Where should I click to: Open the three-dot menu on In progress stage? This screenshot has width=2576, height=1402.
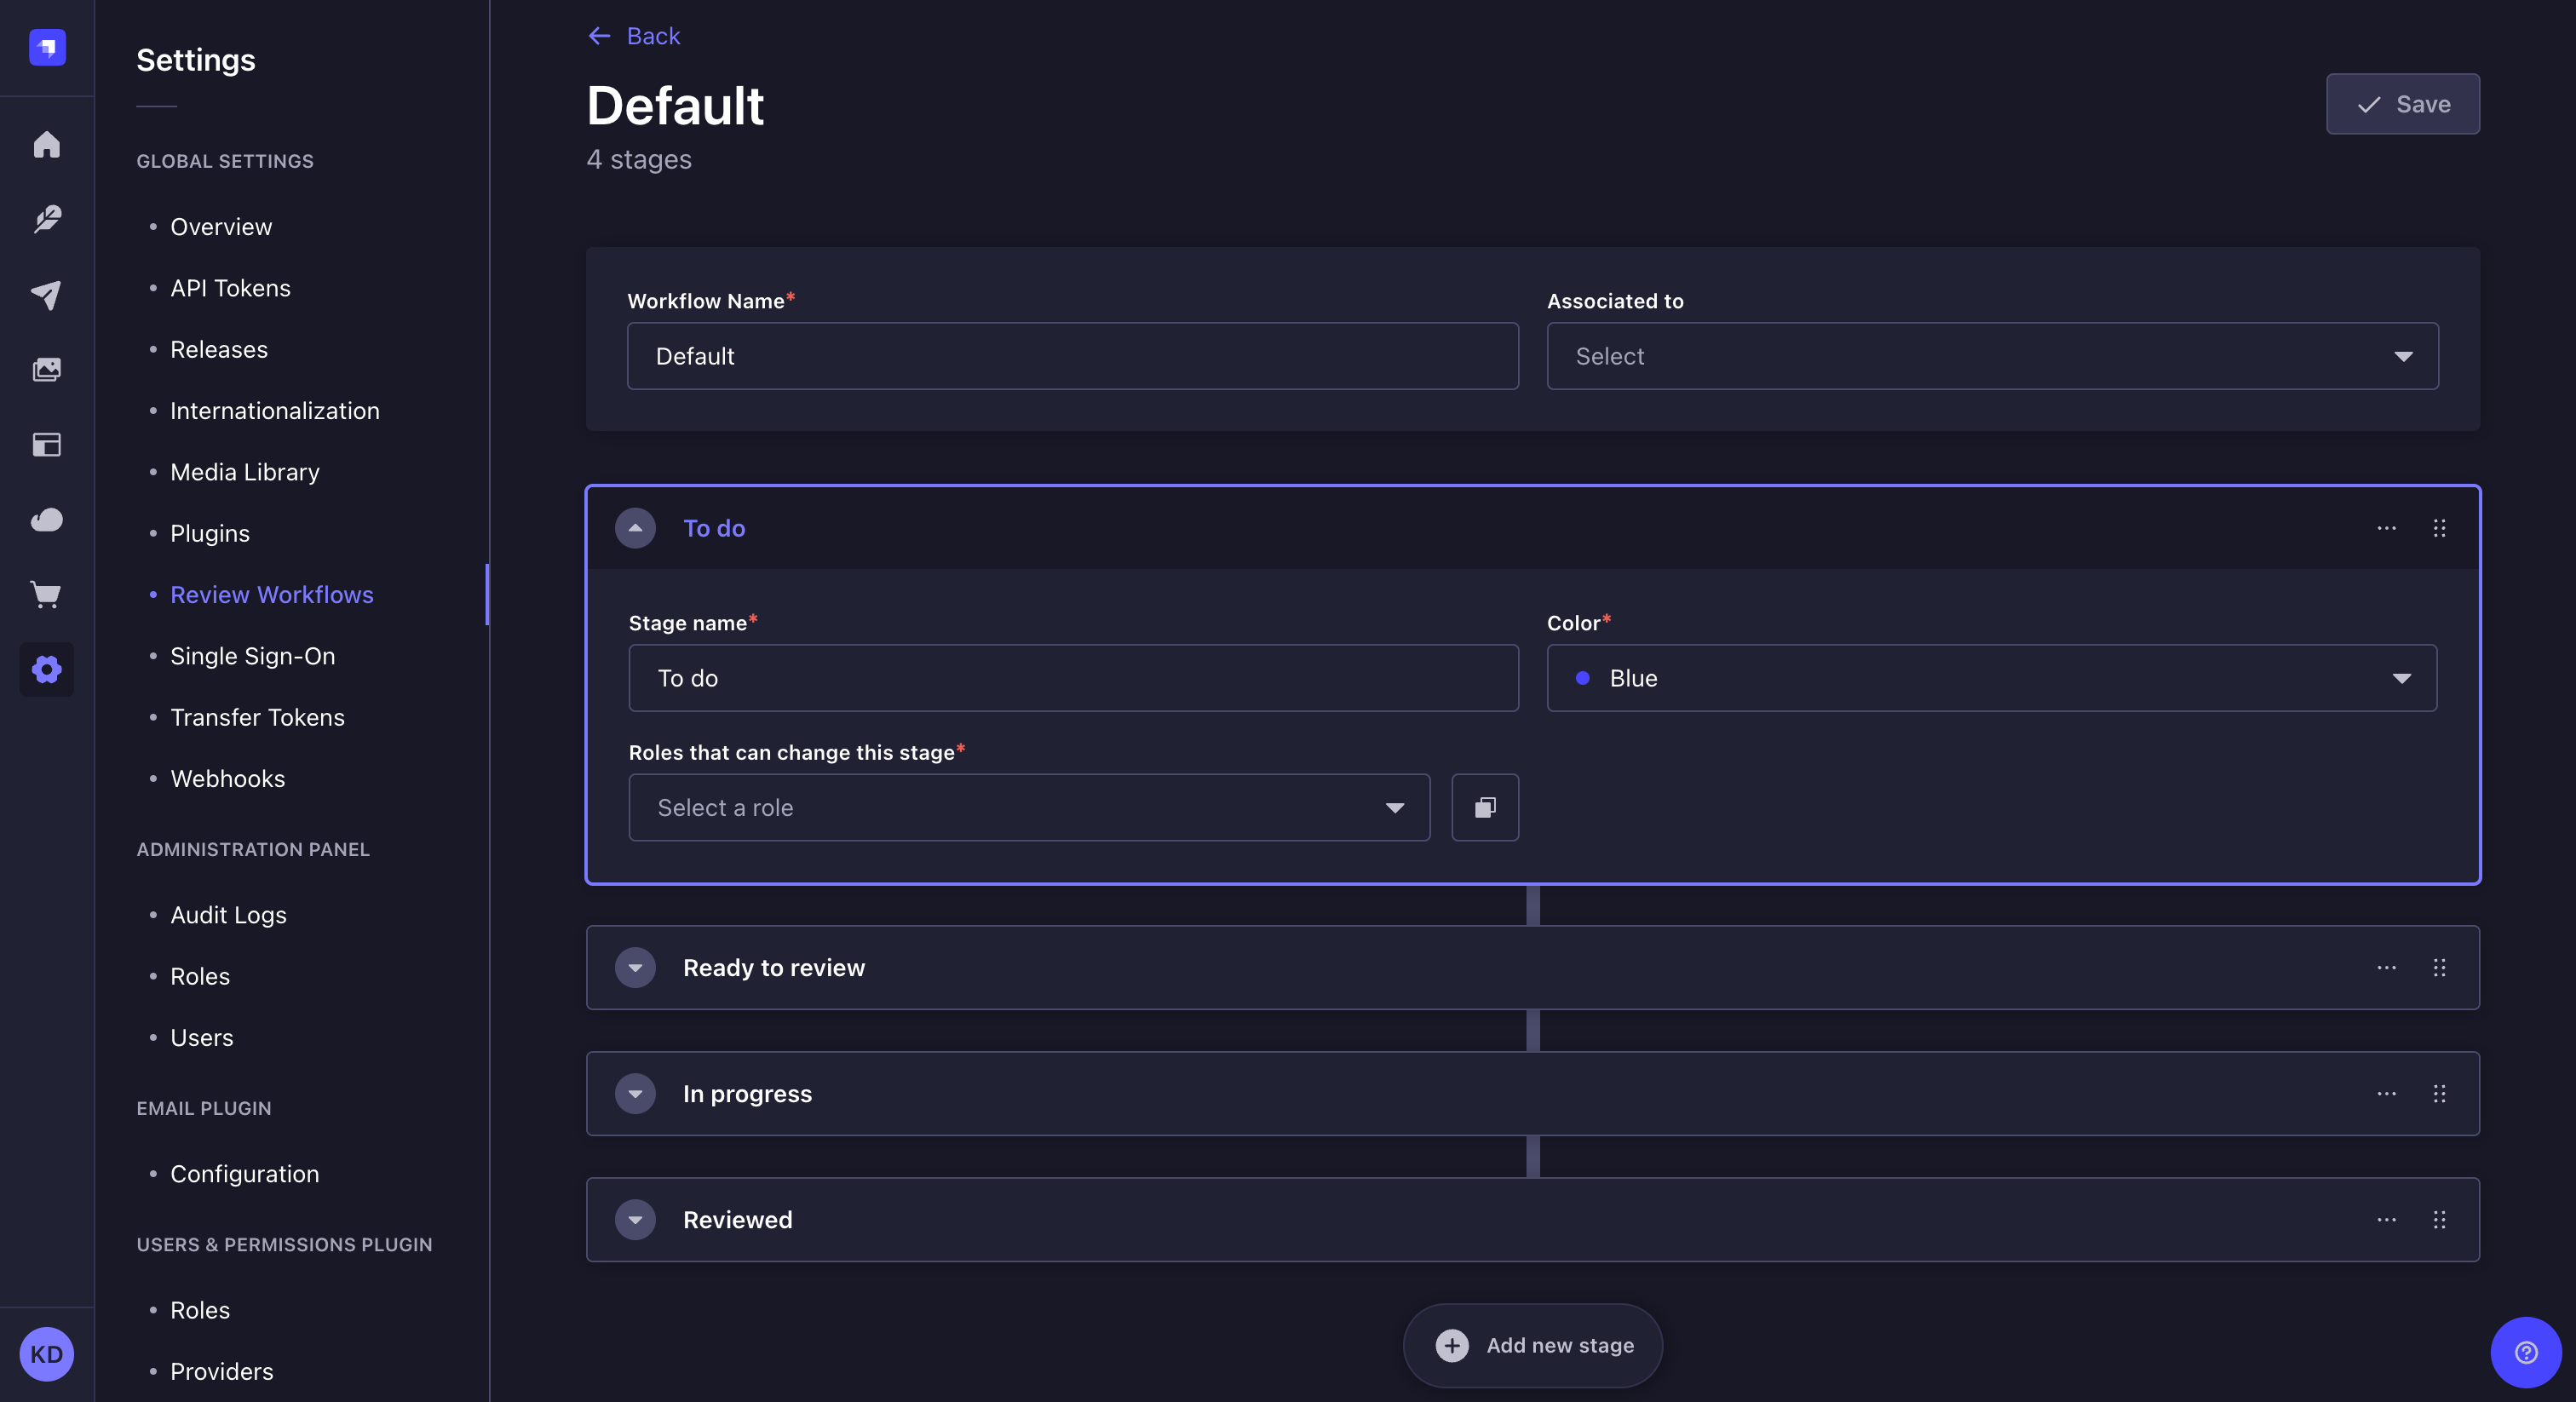(x=2387, y=1093)
